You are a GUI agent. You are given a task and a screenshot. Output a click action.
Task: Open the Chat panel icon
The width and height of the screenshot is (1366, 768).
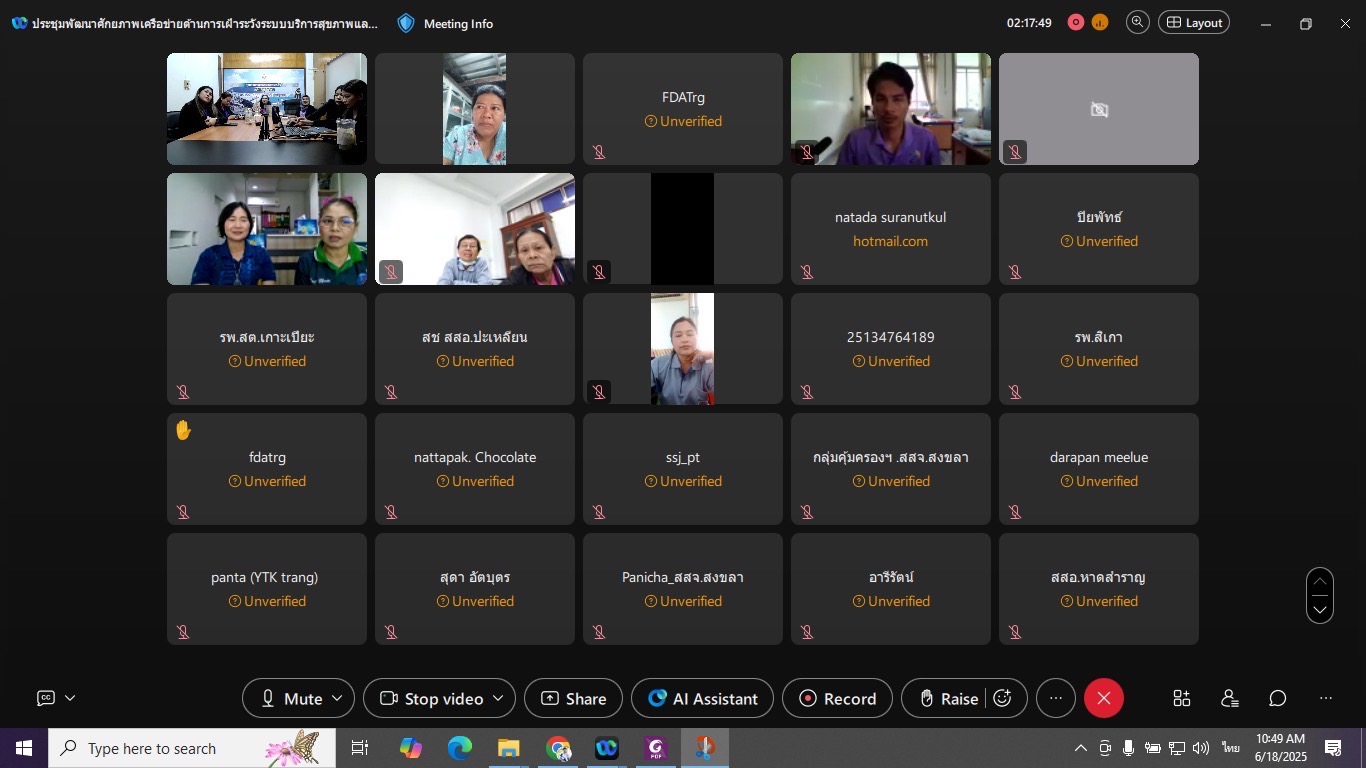click(x=1277, y=698)
